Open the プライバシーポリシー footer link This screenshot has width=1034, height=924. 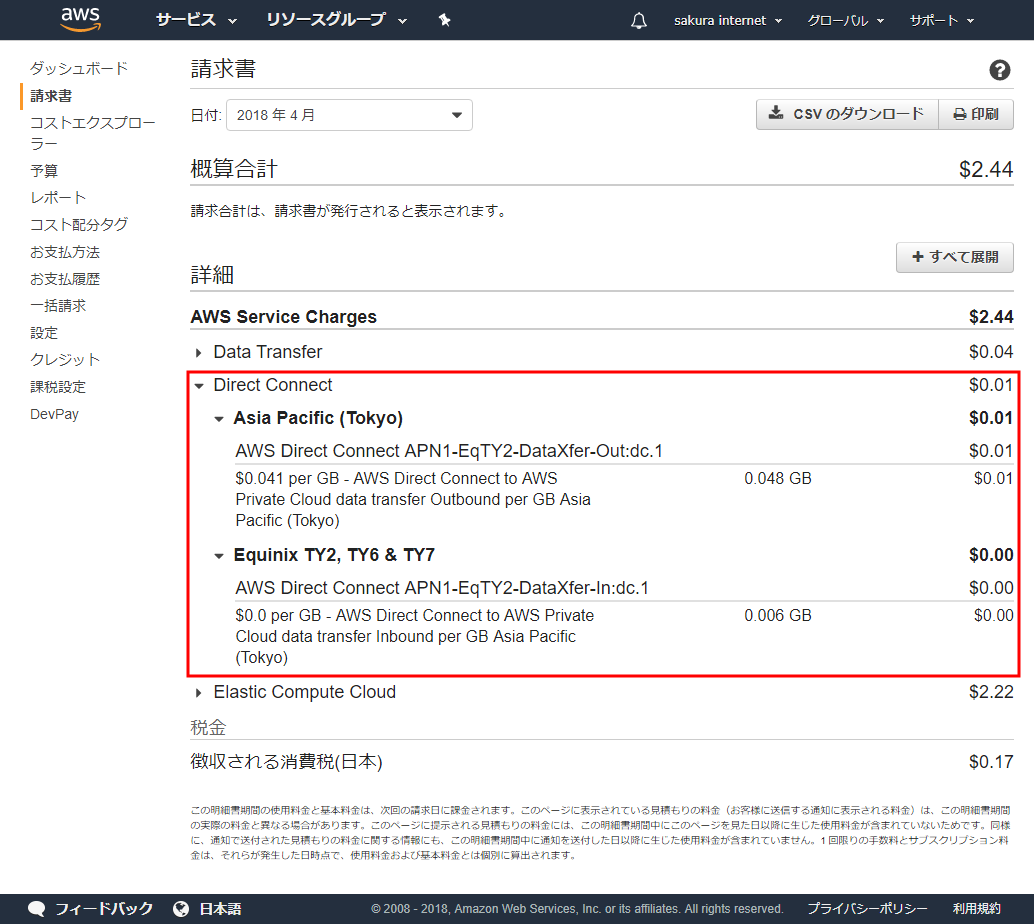point(867,909)
